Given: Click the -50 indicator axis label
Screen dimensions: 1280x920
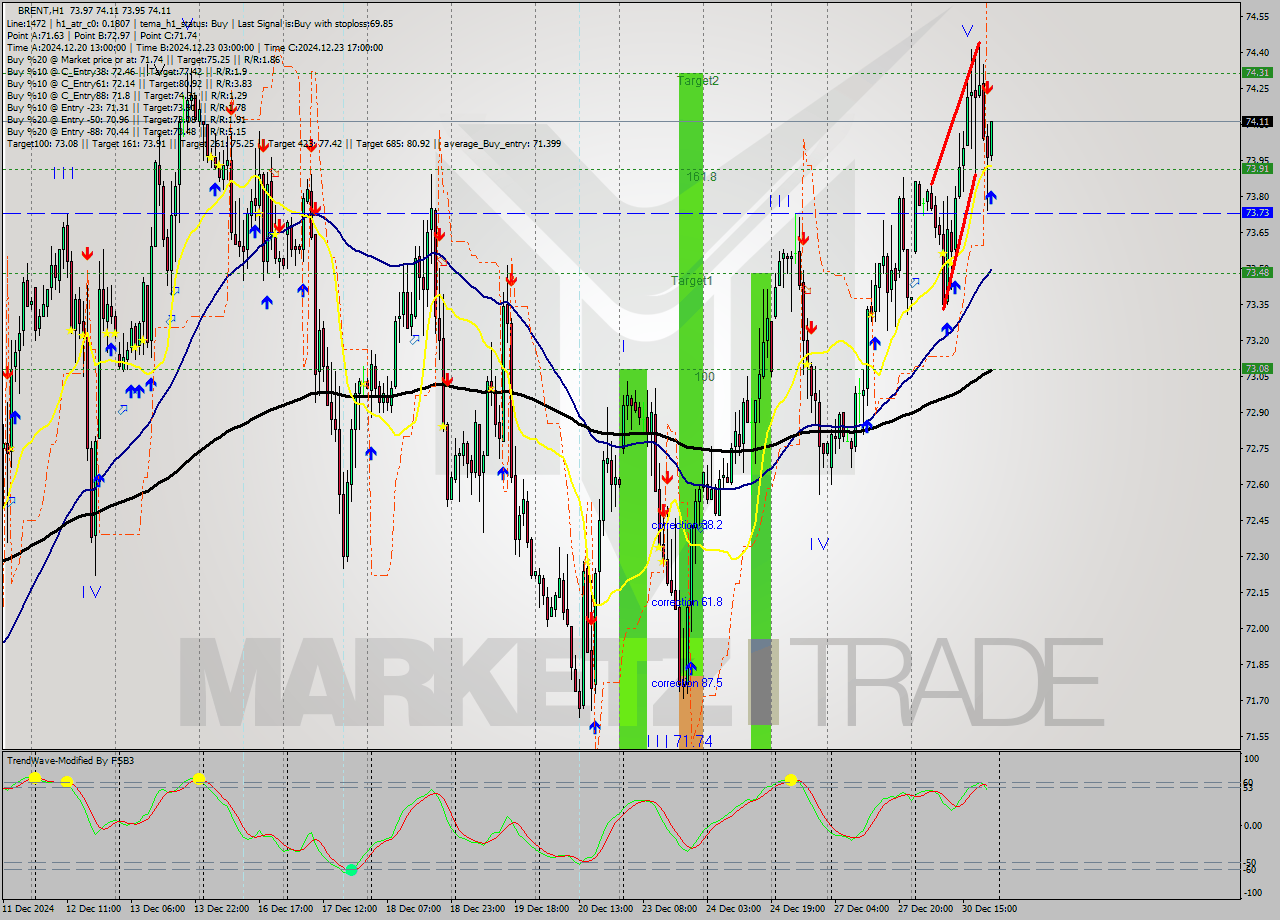Looking at the screenshot, I should tap(1250, 862).
